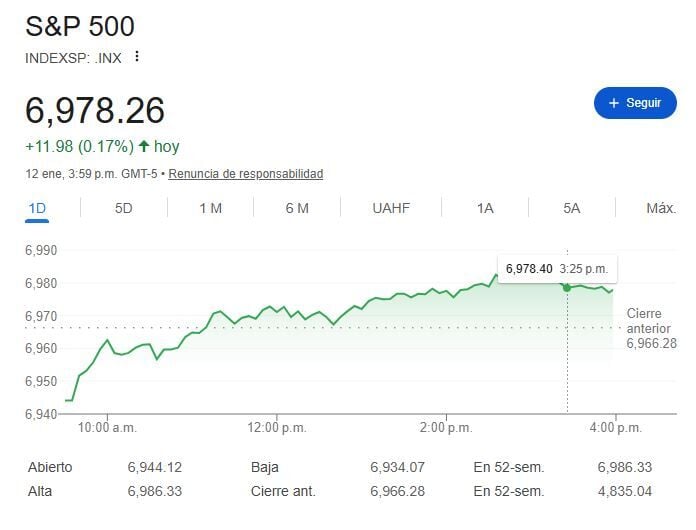Click the 6,978.26 current price

95,110
